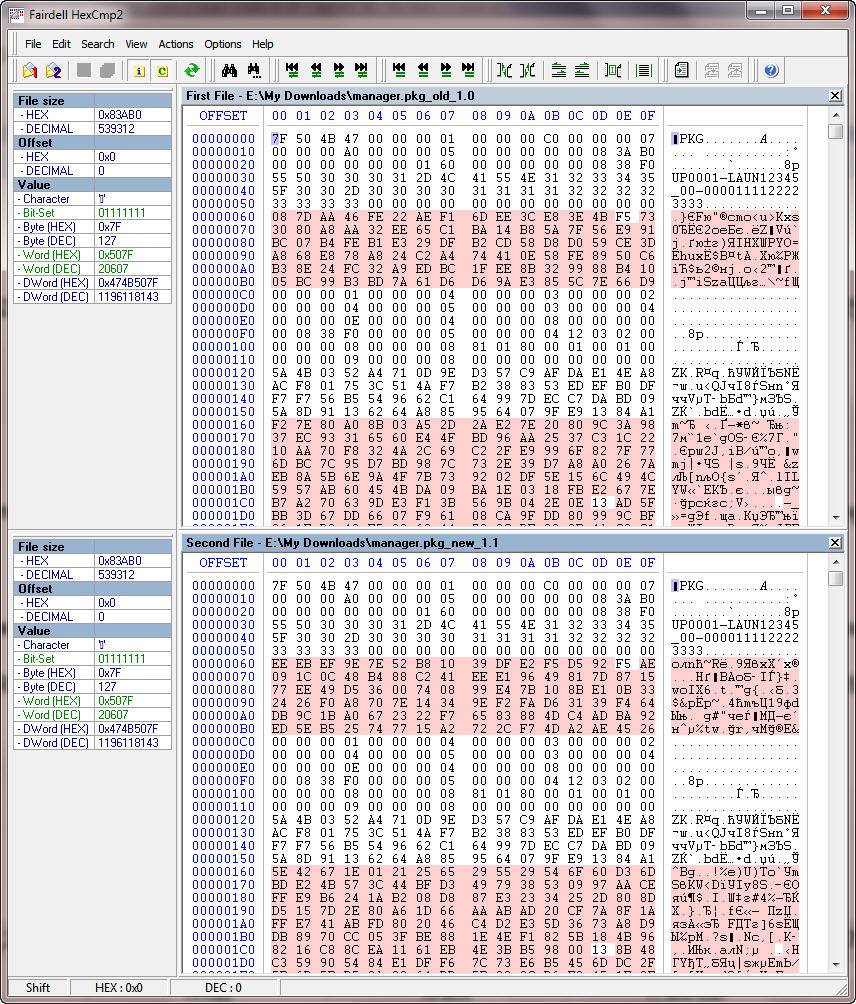Click status bar 'DEC : 0' field

pyautogui.click(x=223, y=987)
